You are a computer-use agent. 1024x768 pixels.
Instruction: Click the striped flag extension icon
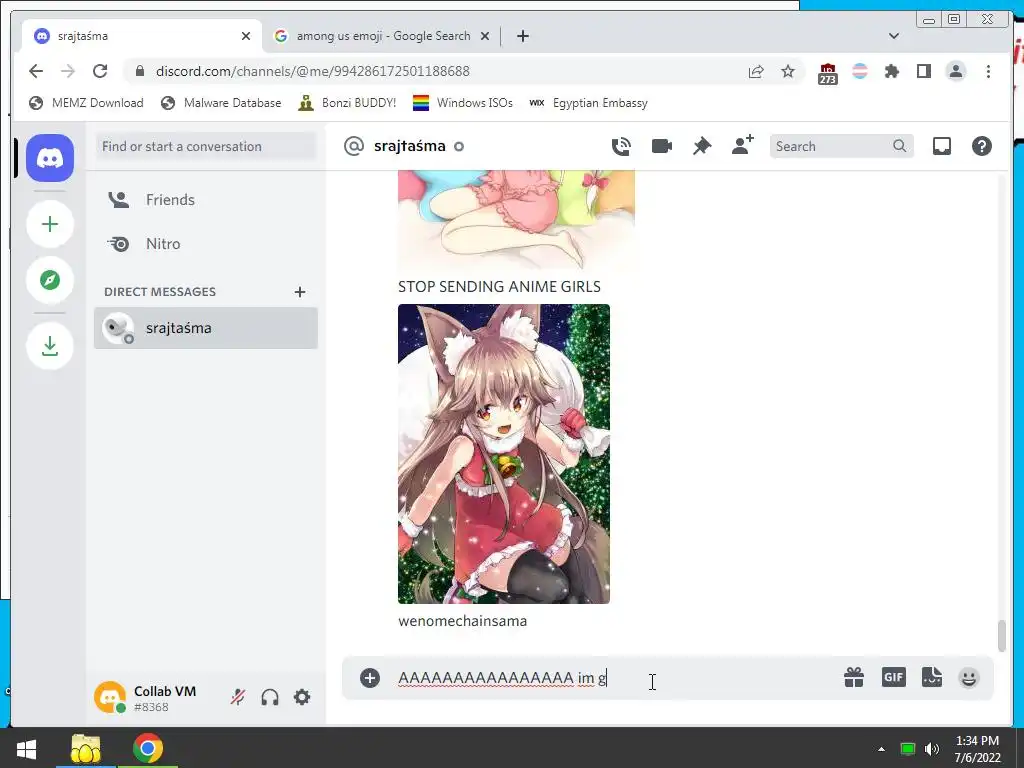click(860, 71)
